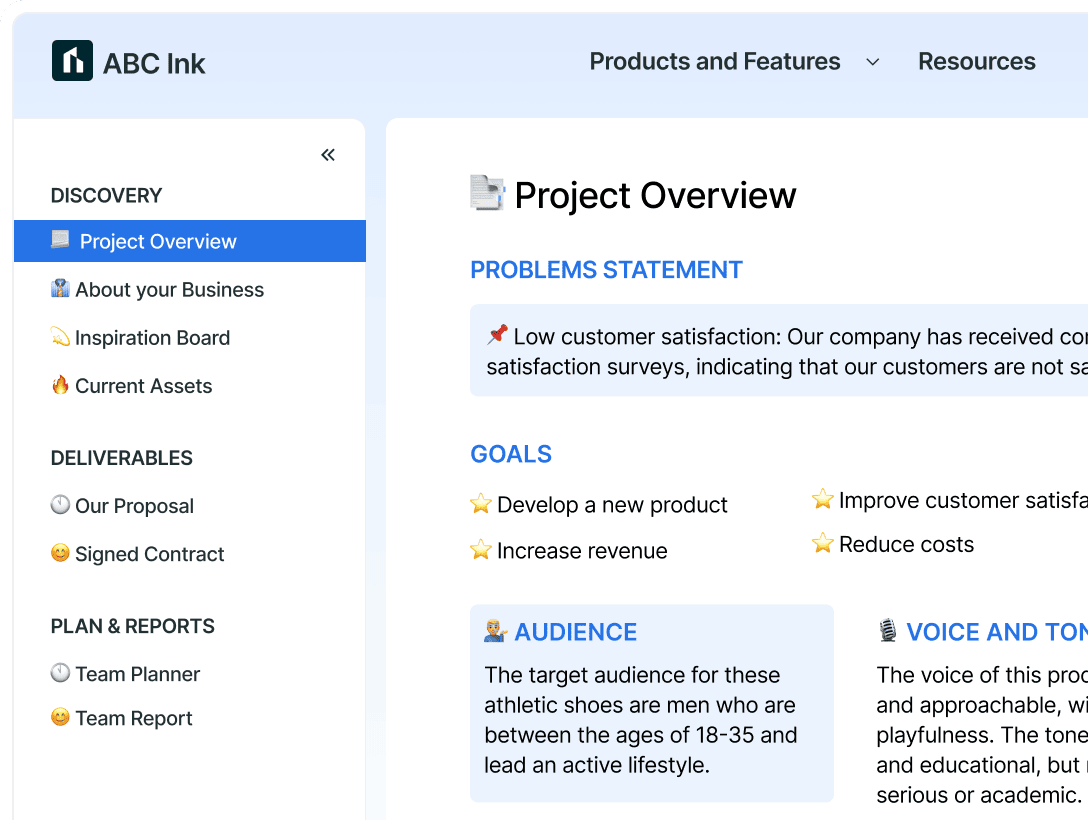Click the DISCOVERY section header
Viewport: 1088px width, 820px height.
pyautogui.click(x=106, y=196)
